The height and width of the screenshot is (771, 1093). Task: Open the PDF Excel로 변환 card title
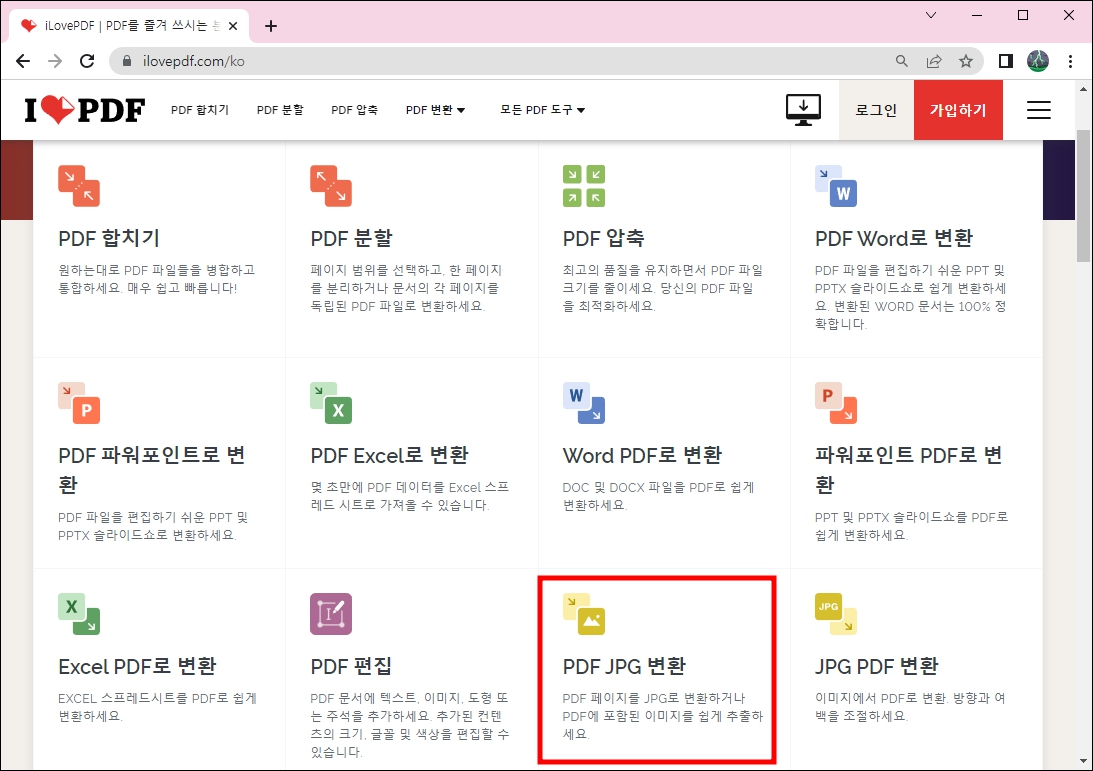click(390, 455)
